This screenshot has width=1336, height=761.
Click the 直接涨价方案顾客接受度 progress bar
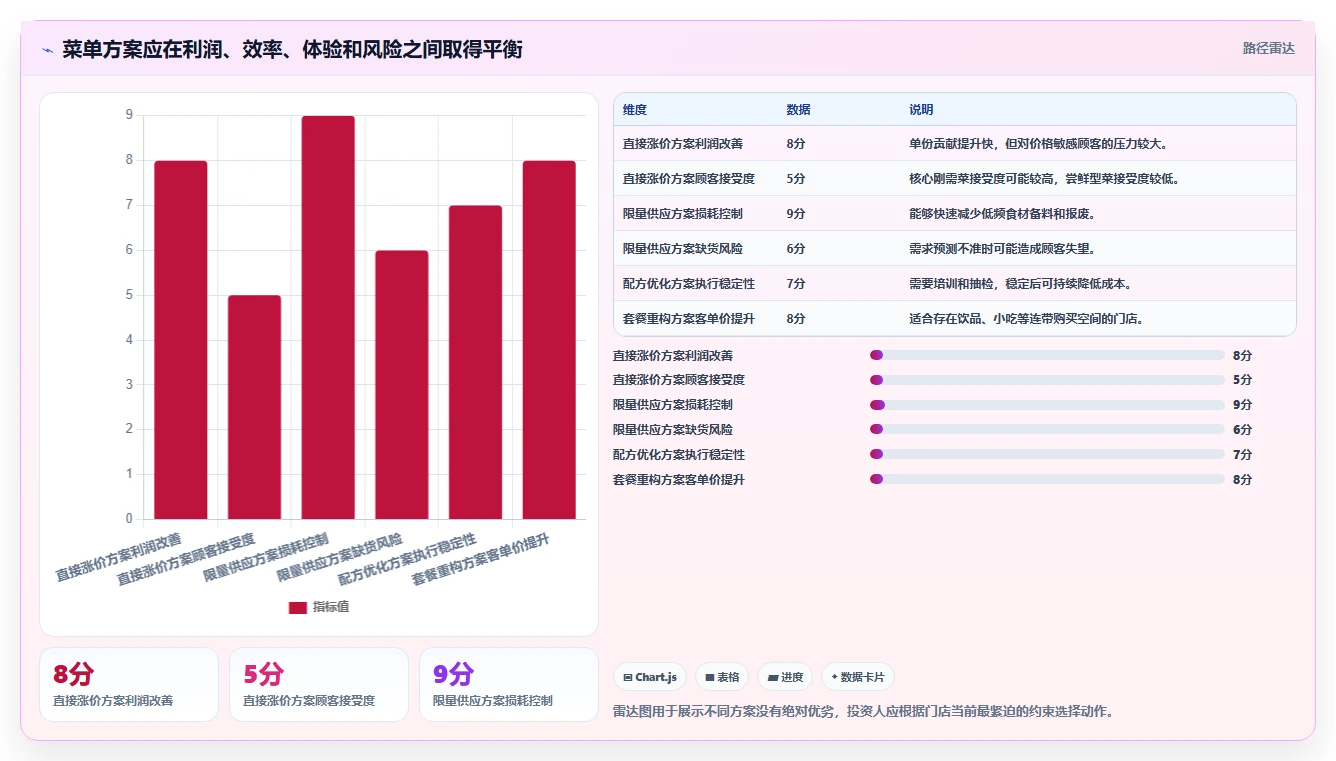[1047, 380]
